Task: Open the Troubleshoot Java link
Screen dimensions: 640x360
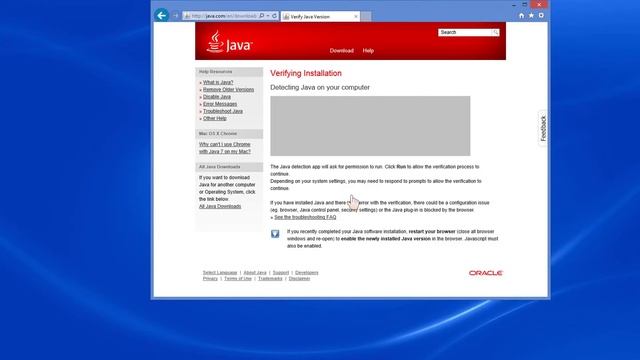Action: click(223, 111)
